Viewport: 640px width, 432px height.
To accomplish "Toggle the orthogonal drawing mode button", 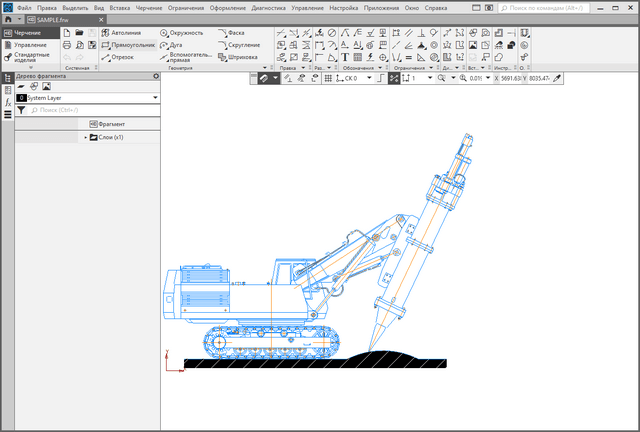I will (381, 78).
